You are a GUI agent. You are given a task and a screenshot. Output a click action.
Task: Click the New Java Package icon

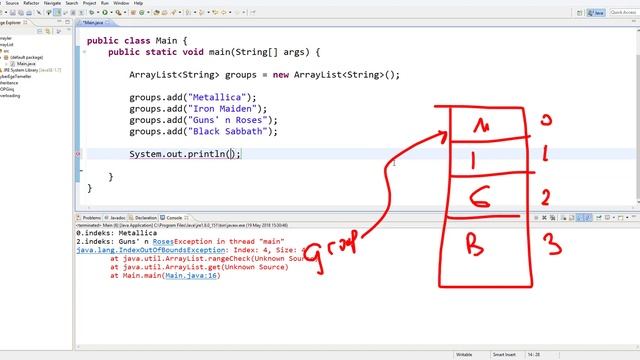click(x=133, y=13)
